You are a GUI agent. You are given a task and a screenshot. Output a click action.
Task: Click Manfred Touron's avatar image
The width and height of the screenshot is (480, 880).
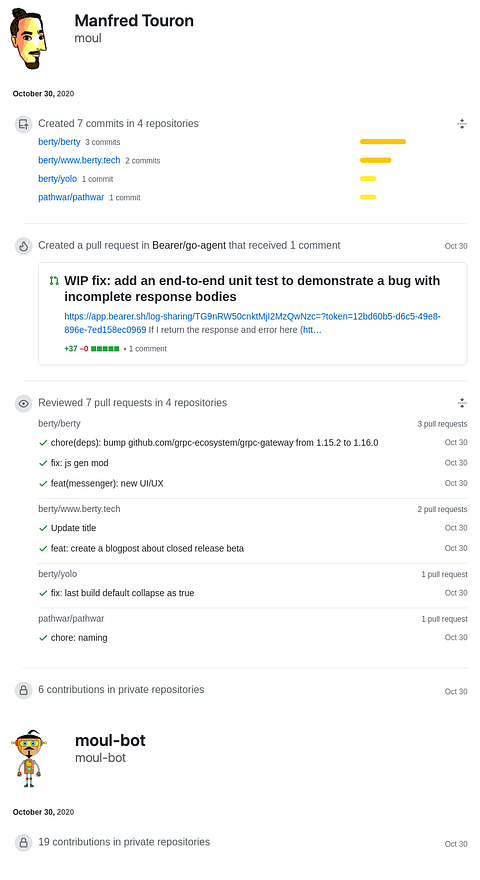click(x=28, y=39)
